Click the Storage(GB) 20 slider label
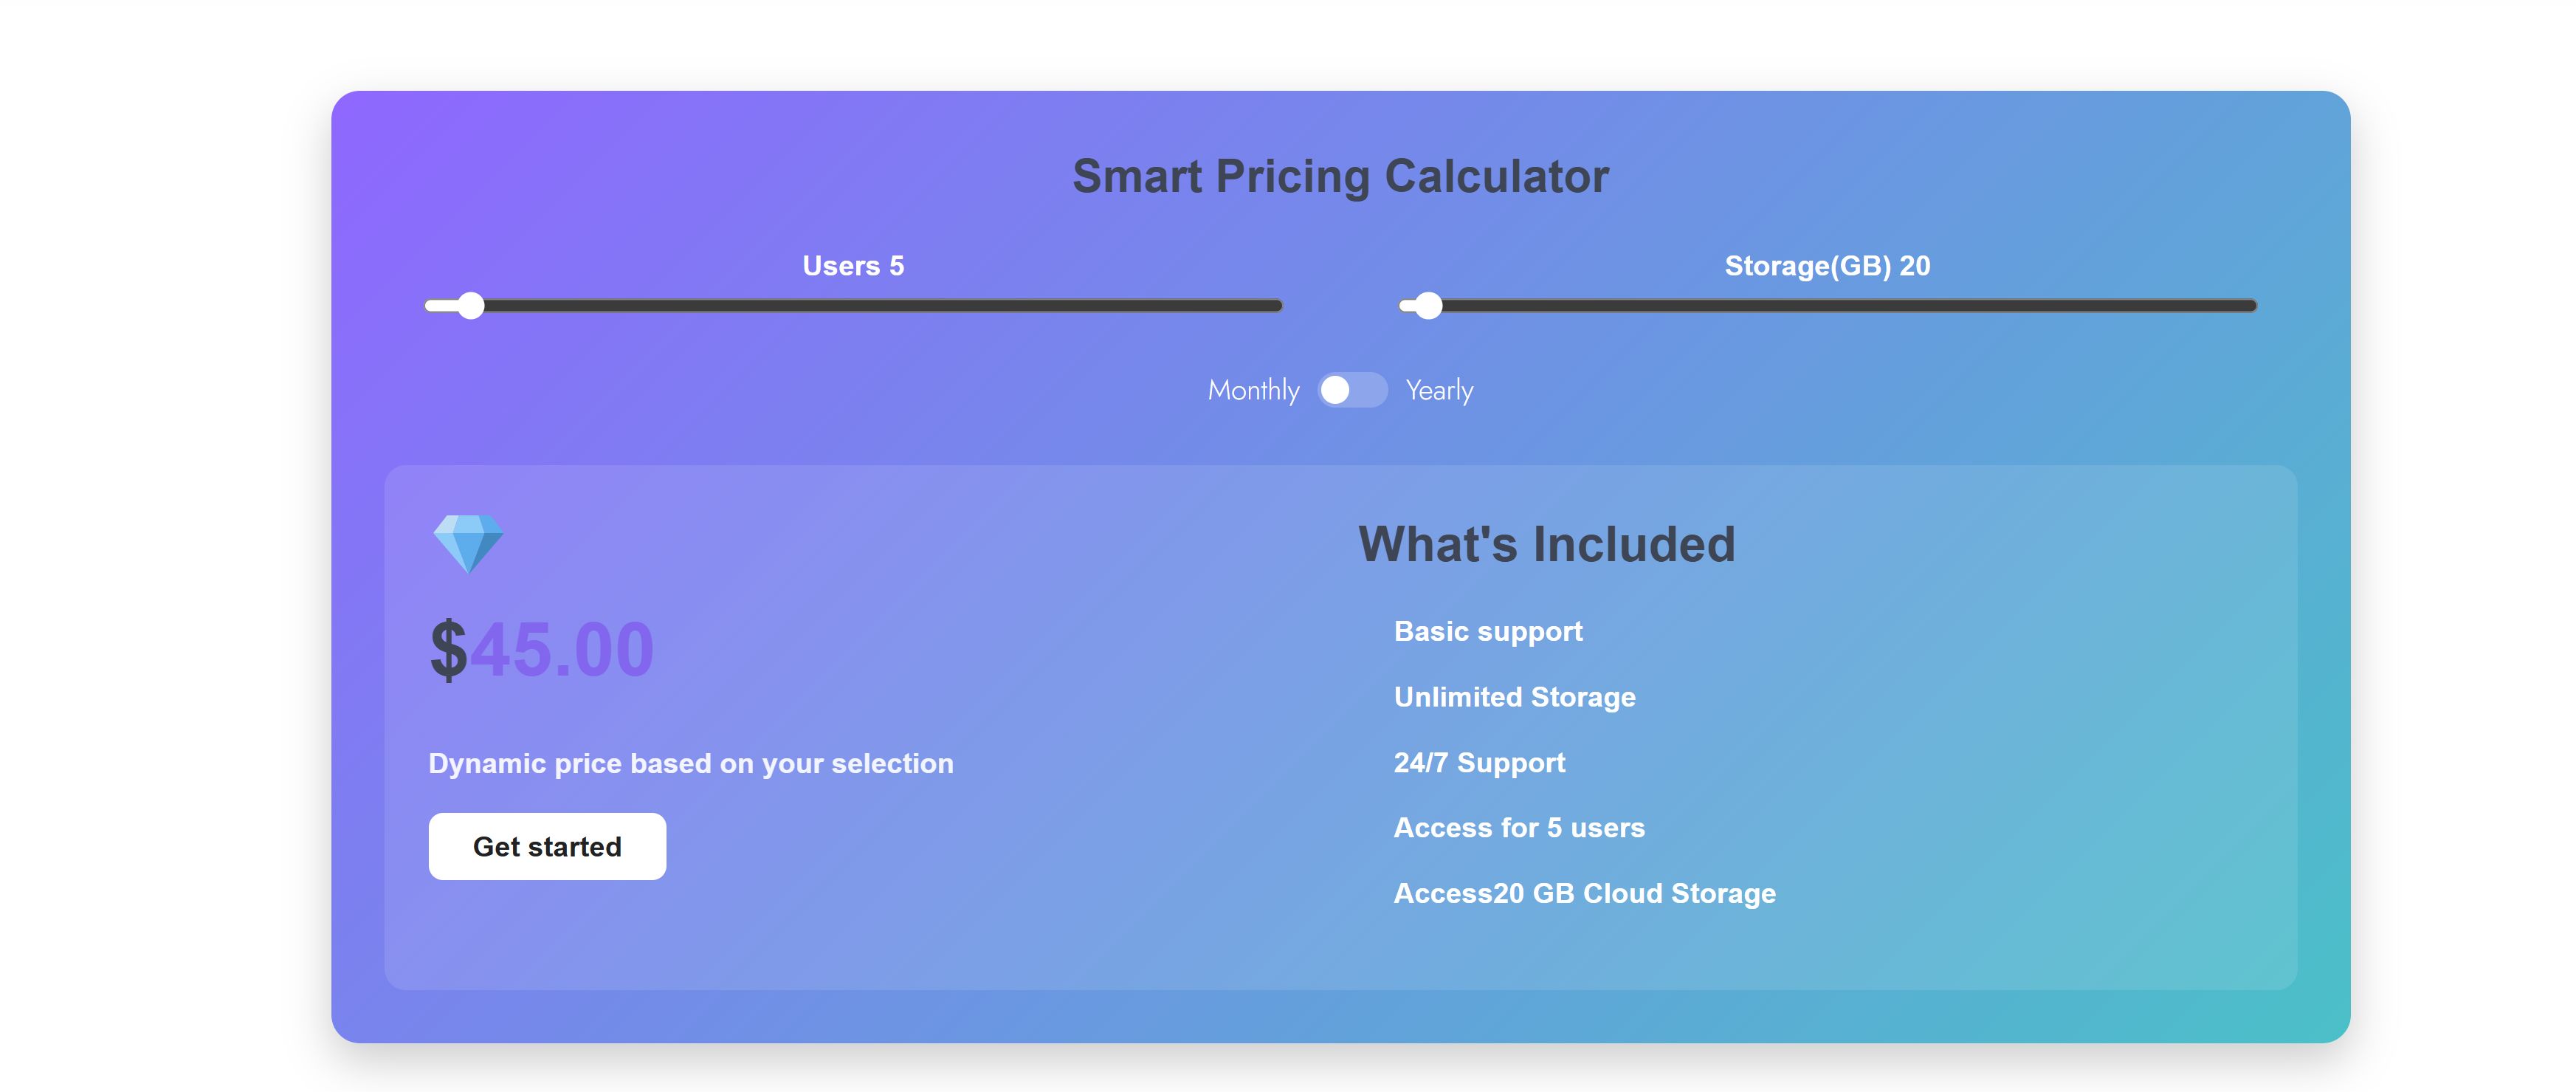 [1827, 266]
